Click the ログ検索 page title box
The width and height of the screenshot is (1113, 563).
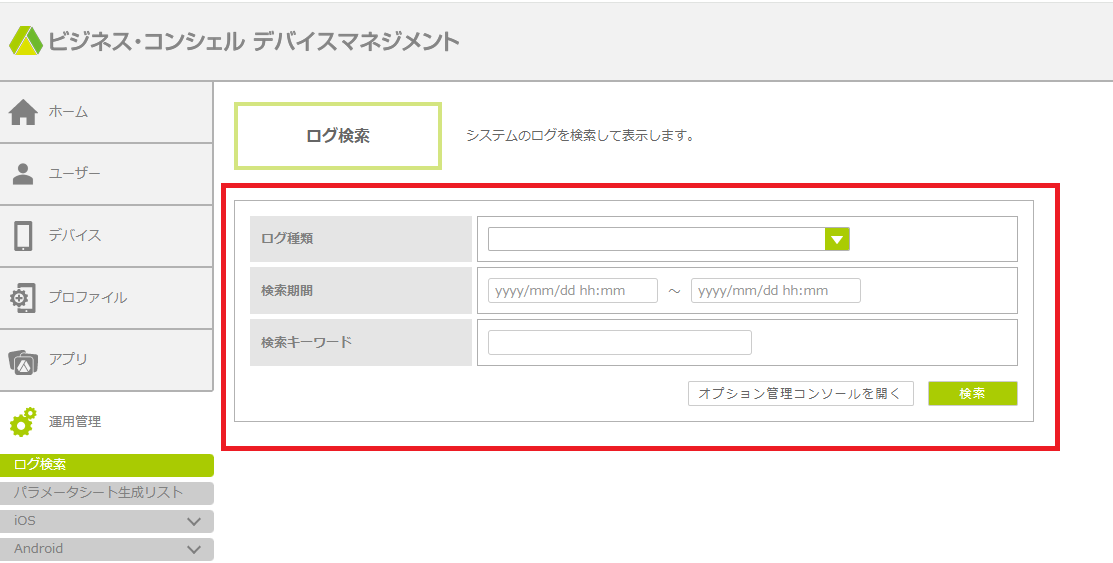pyautogui.click(x=338, y=136)
